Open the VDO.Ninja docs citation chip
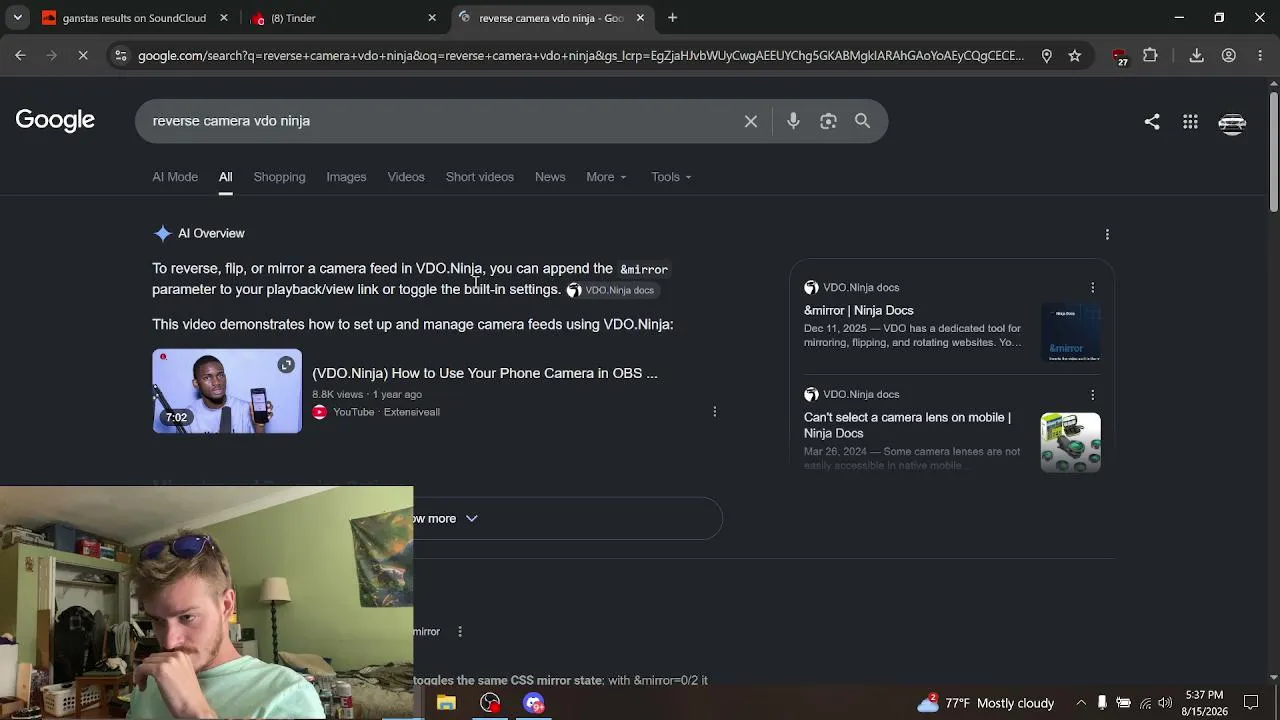This screenshot has width=1280, height=720. coord(611,290)
